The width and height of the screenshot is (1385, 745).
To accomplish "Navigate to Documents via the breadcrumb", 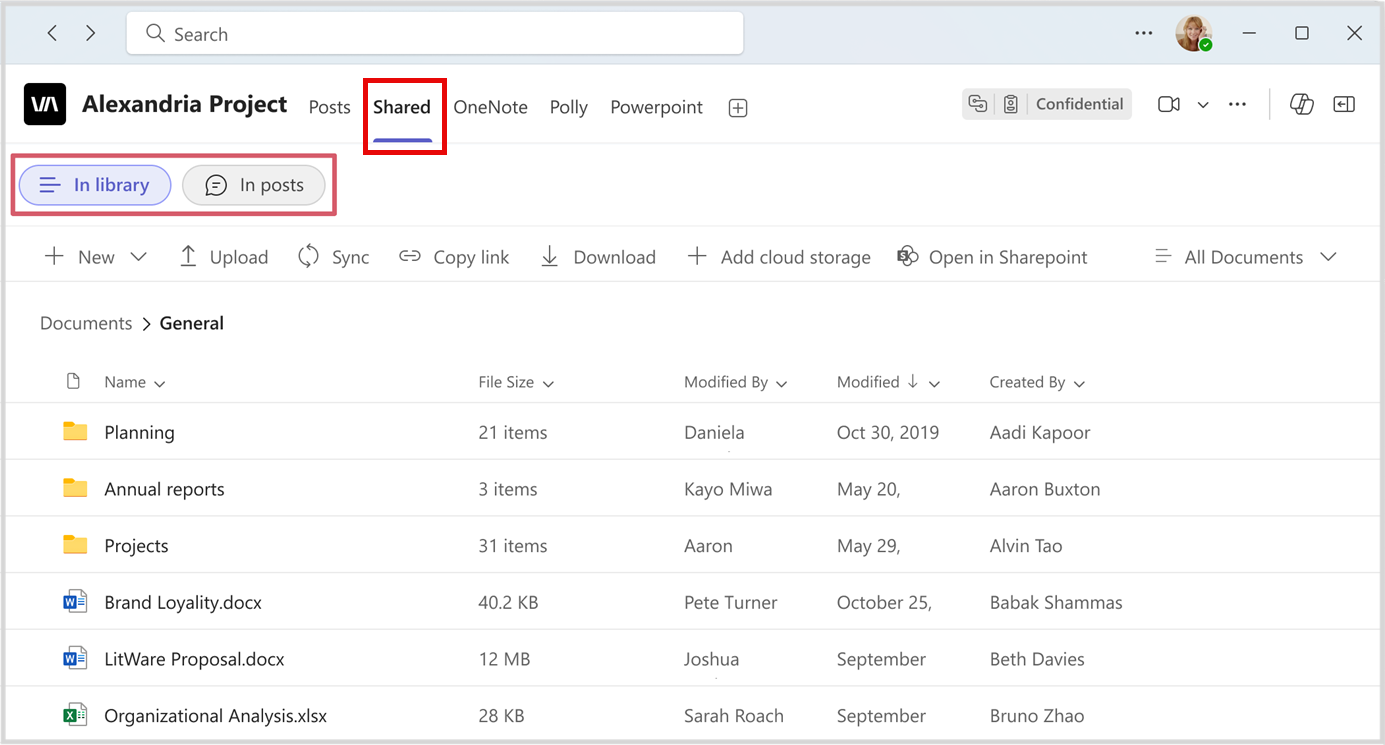I will 85,322.
